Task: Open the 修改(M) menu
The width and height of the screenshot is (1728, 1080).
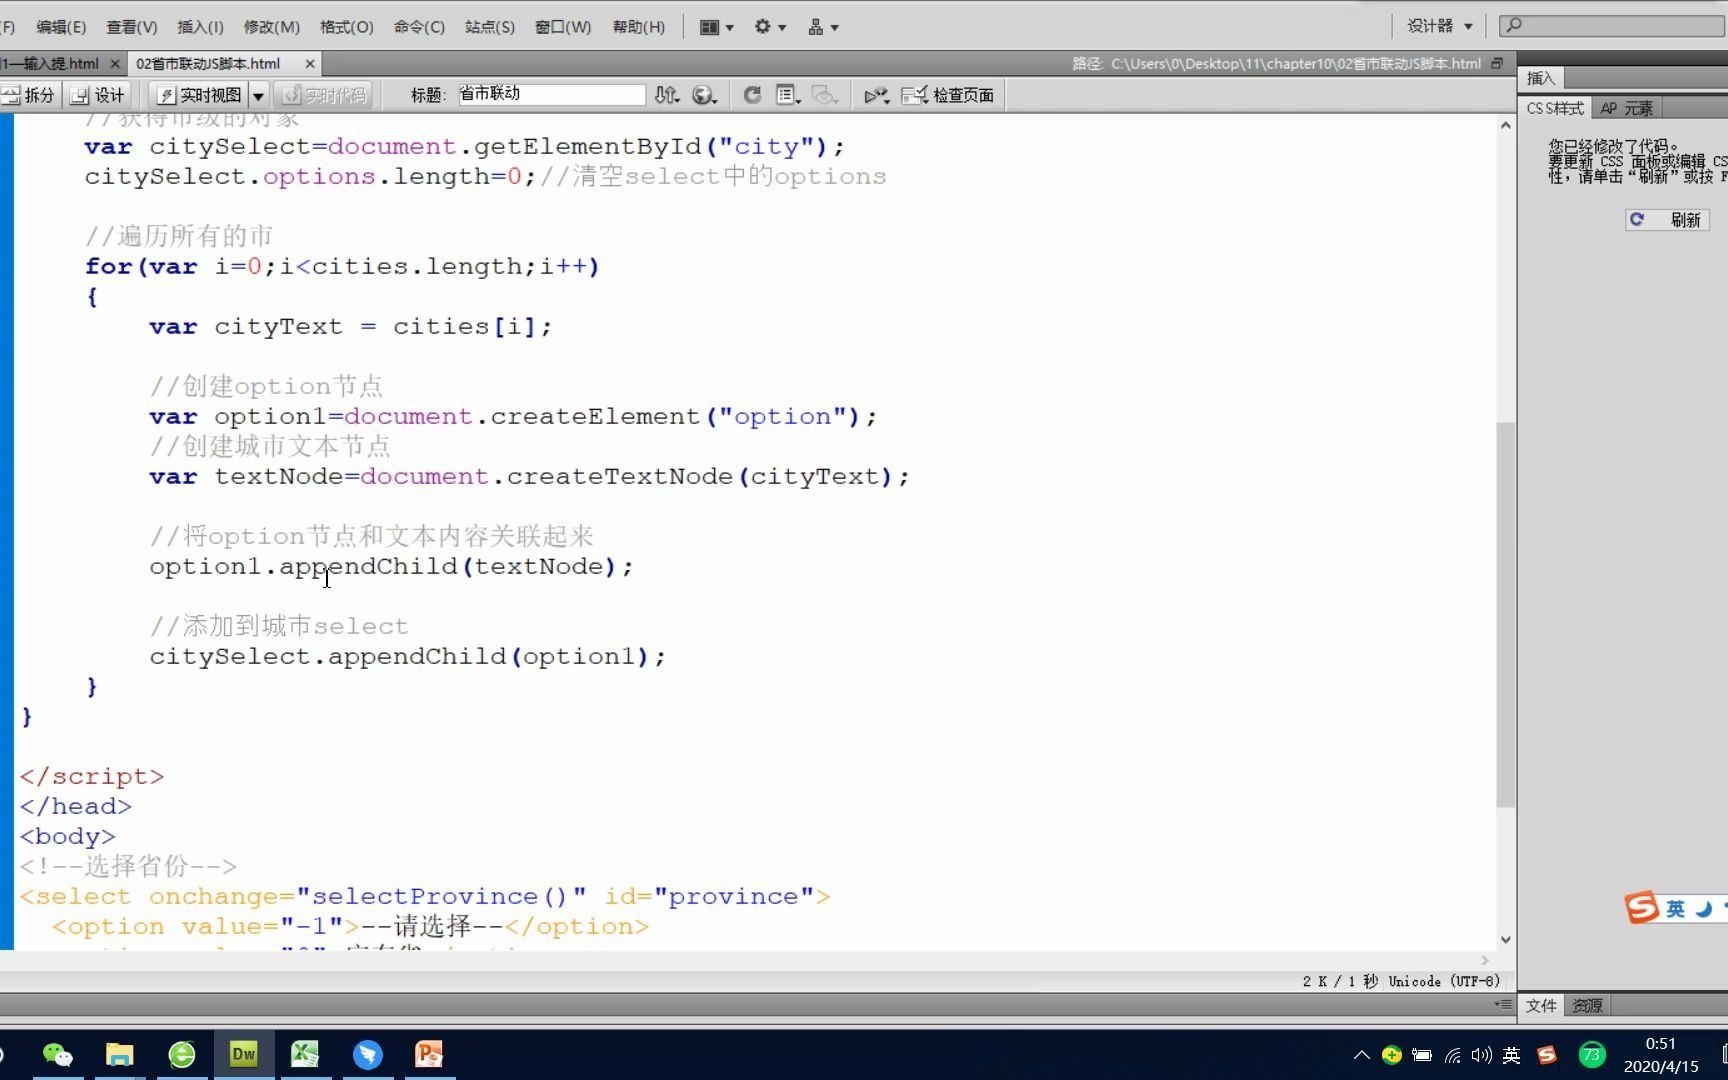Action: [x=271, y=27]
